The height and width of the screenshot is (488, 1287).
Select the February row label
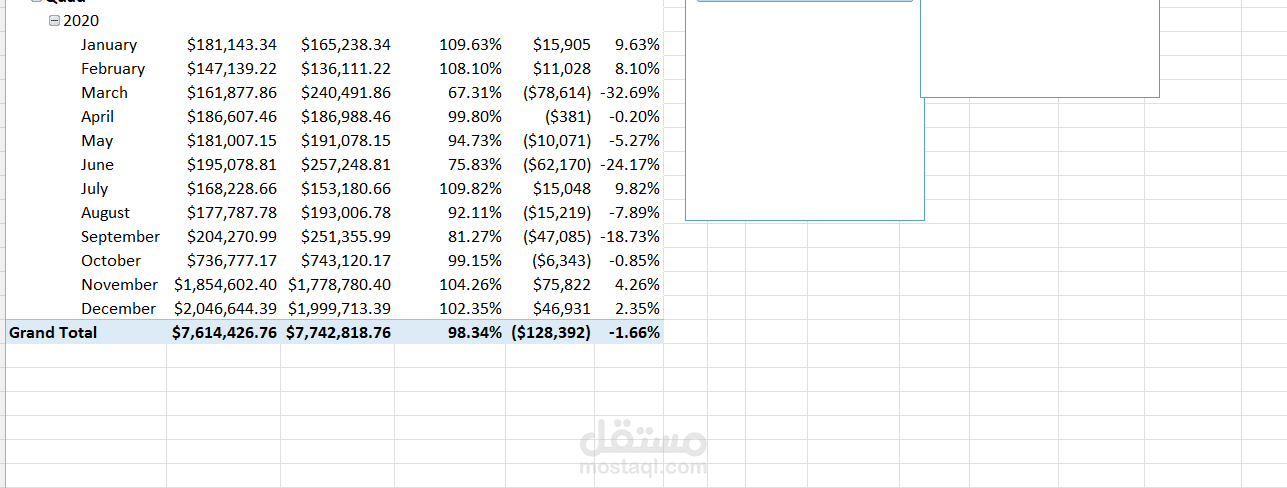pyautogui.click(x=113, y=69)
